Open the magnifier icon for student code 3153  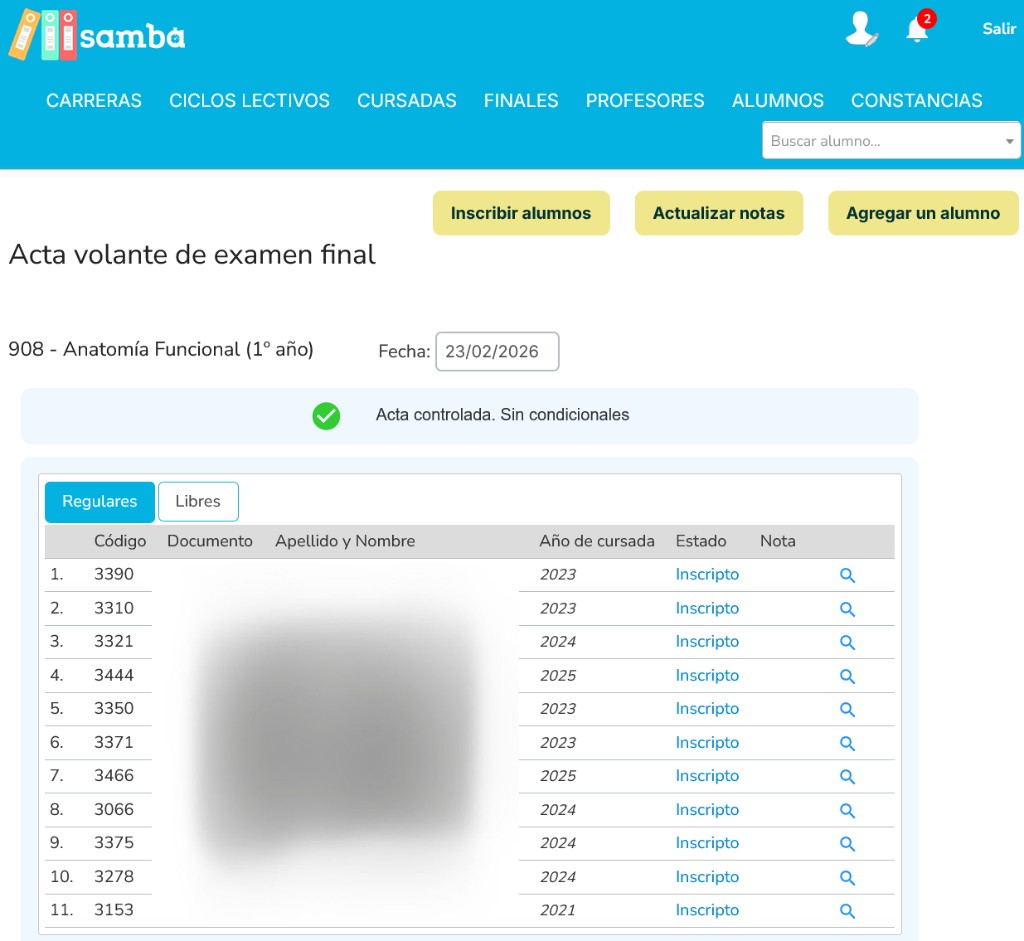point(847,910)
